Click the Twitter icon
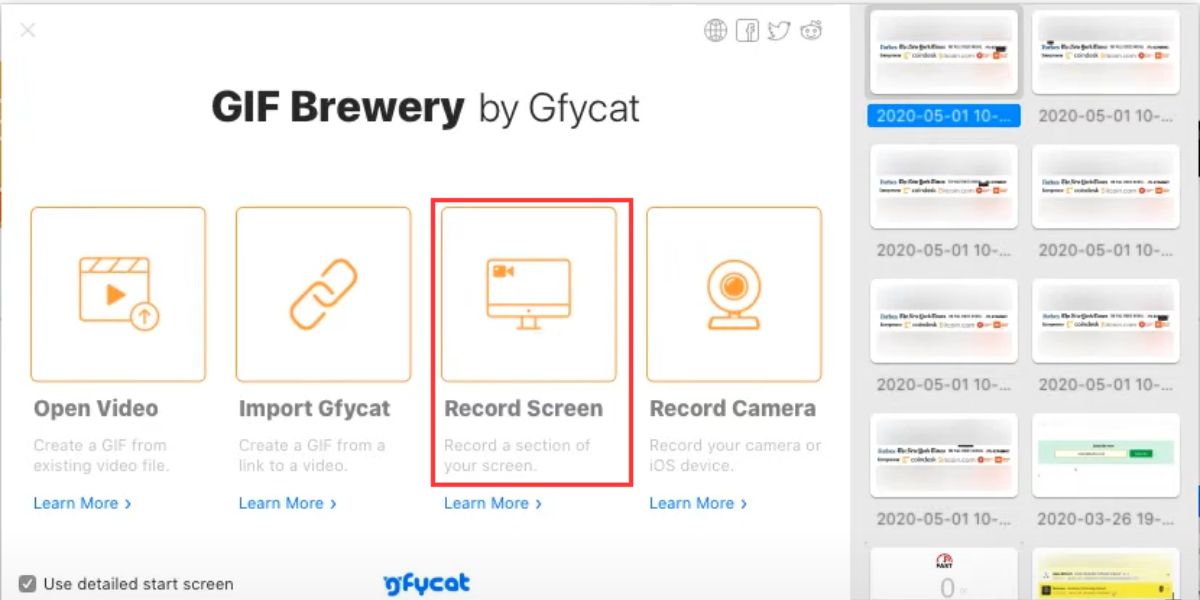1200x600 pixels. click(780, 30)
